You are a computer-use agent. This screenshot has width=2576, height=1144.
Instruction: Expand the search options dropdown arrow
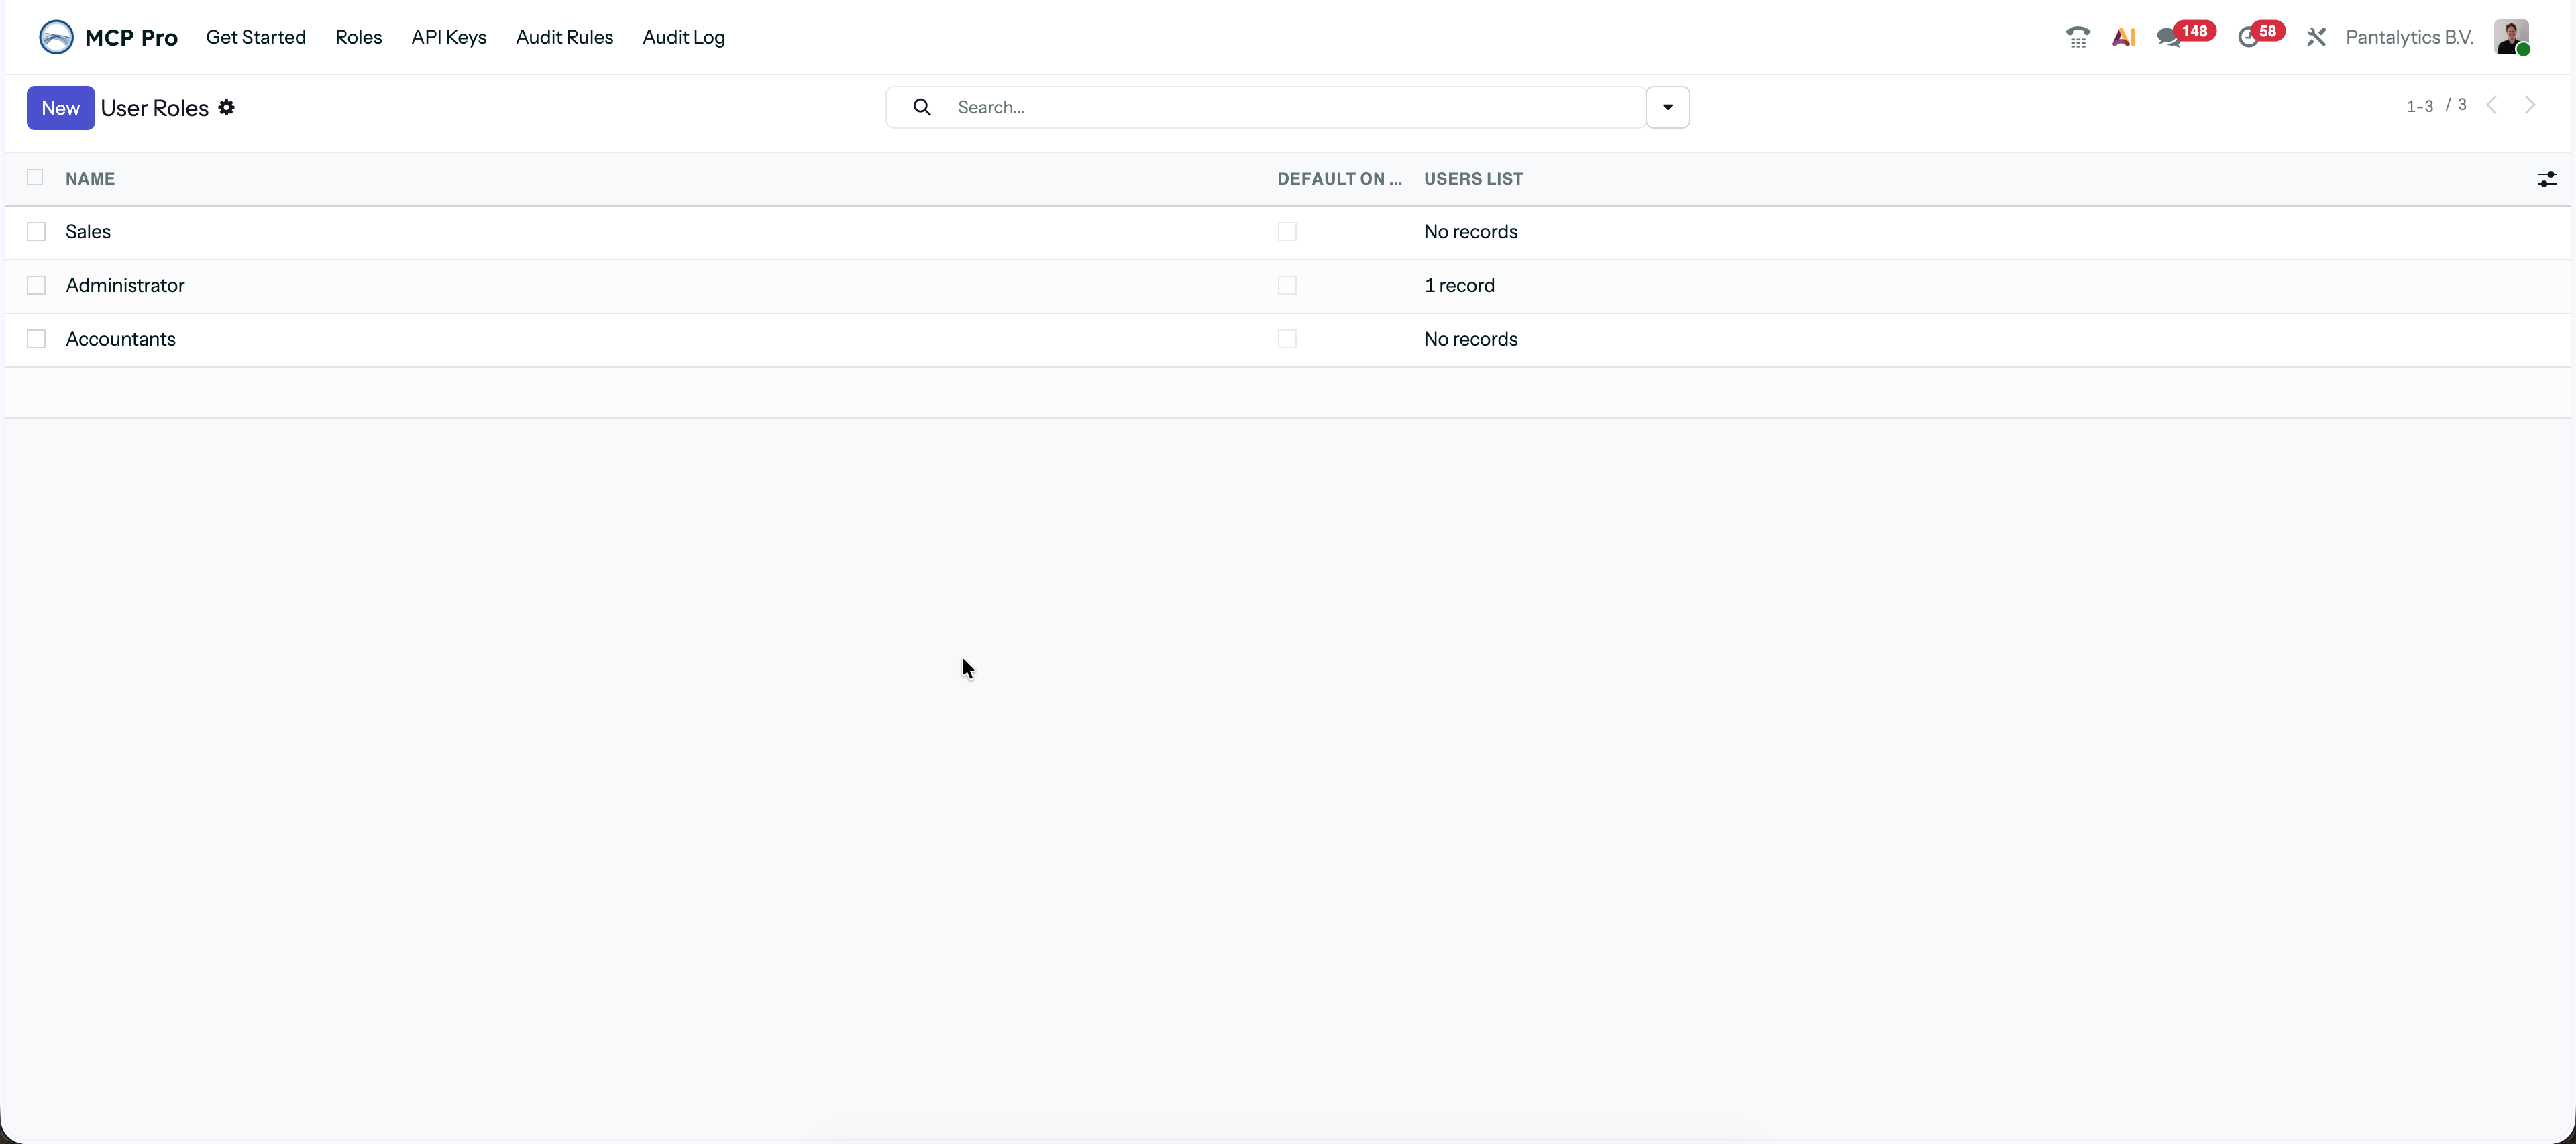1667,107
